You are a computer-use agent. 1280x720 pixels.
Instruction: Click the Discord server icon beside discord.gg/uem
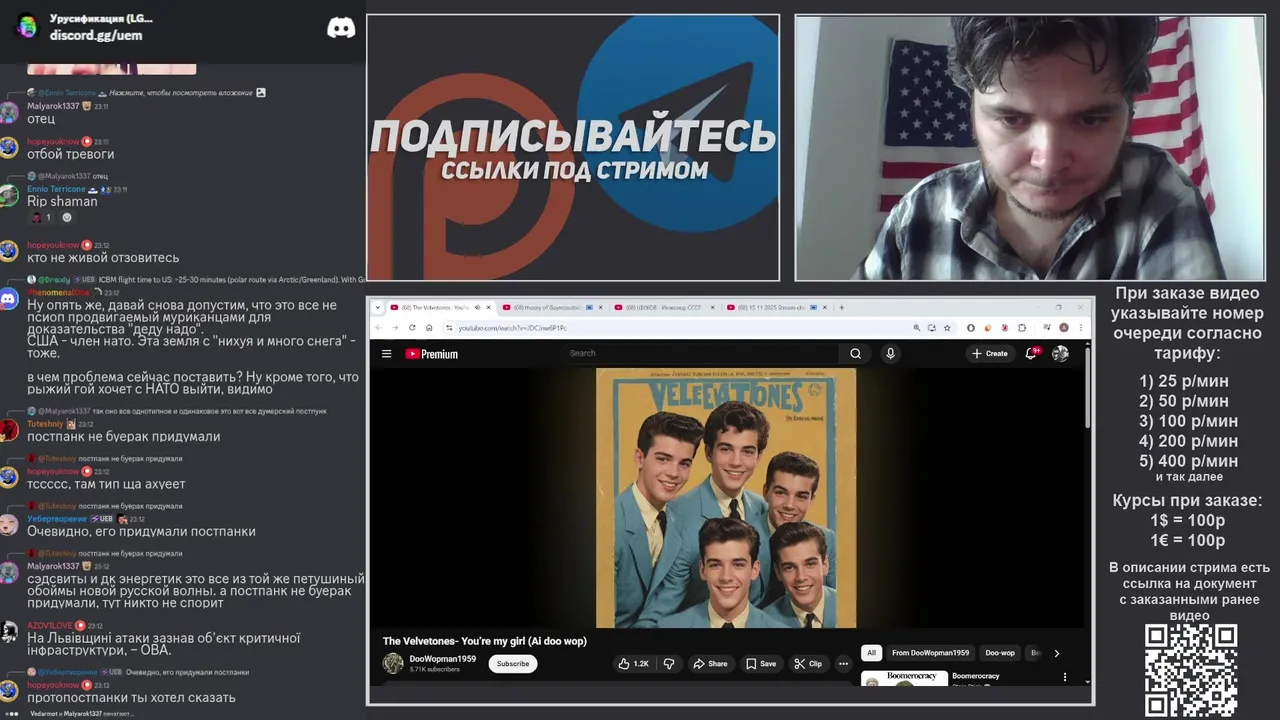[x=27, y=27]
